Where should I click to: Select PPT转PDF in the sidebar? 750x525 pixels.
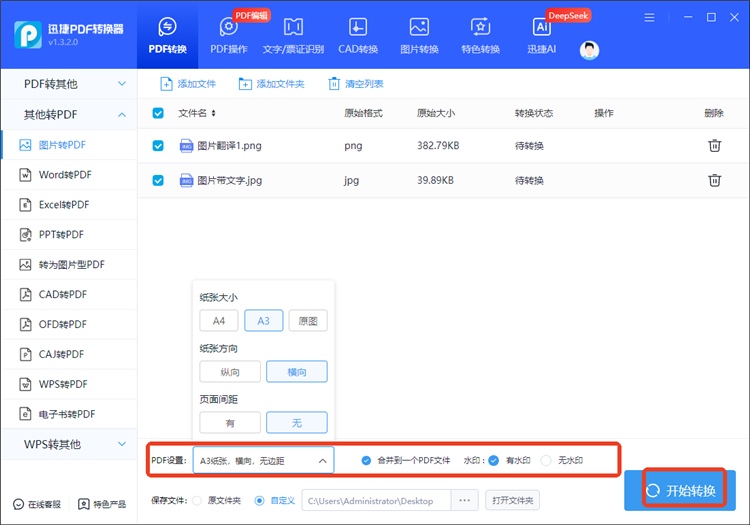[69, 235]
